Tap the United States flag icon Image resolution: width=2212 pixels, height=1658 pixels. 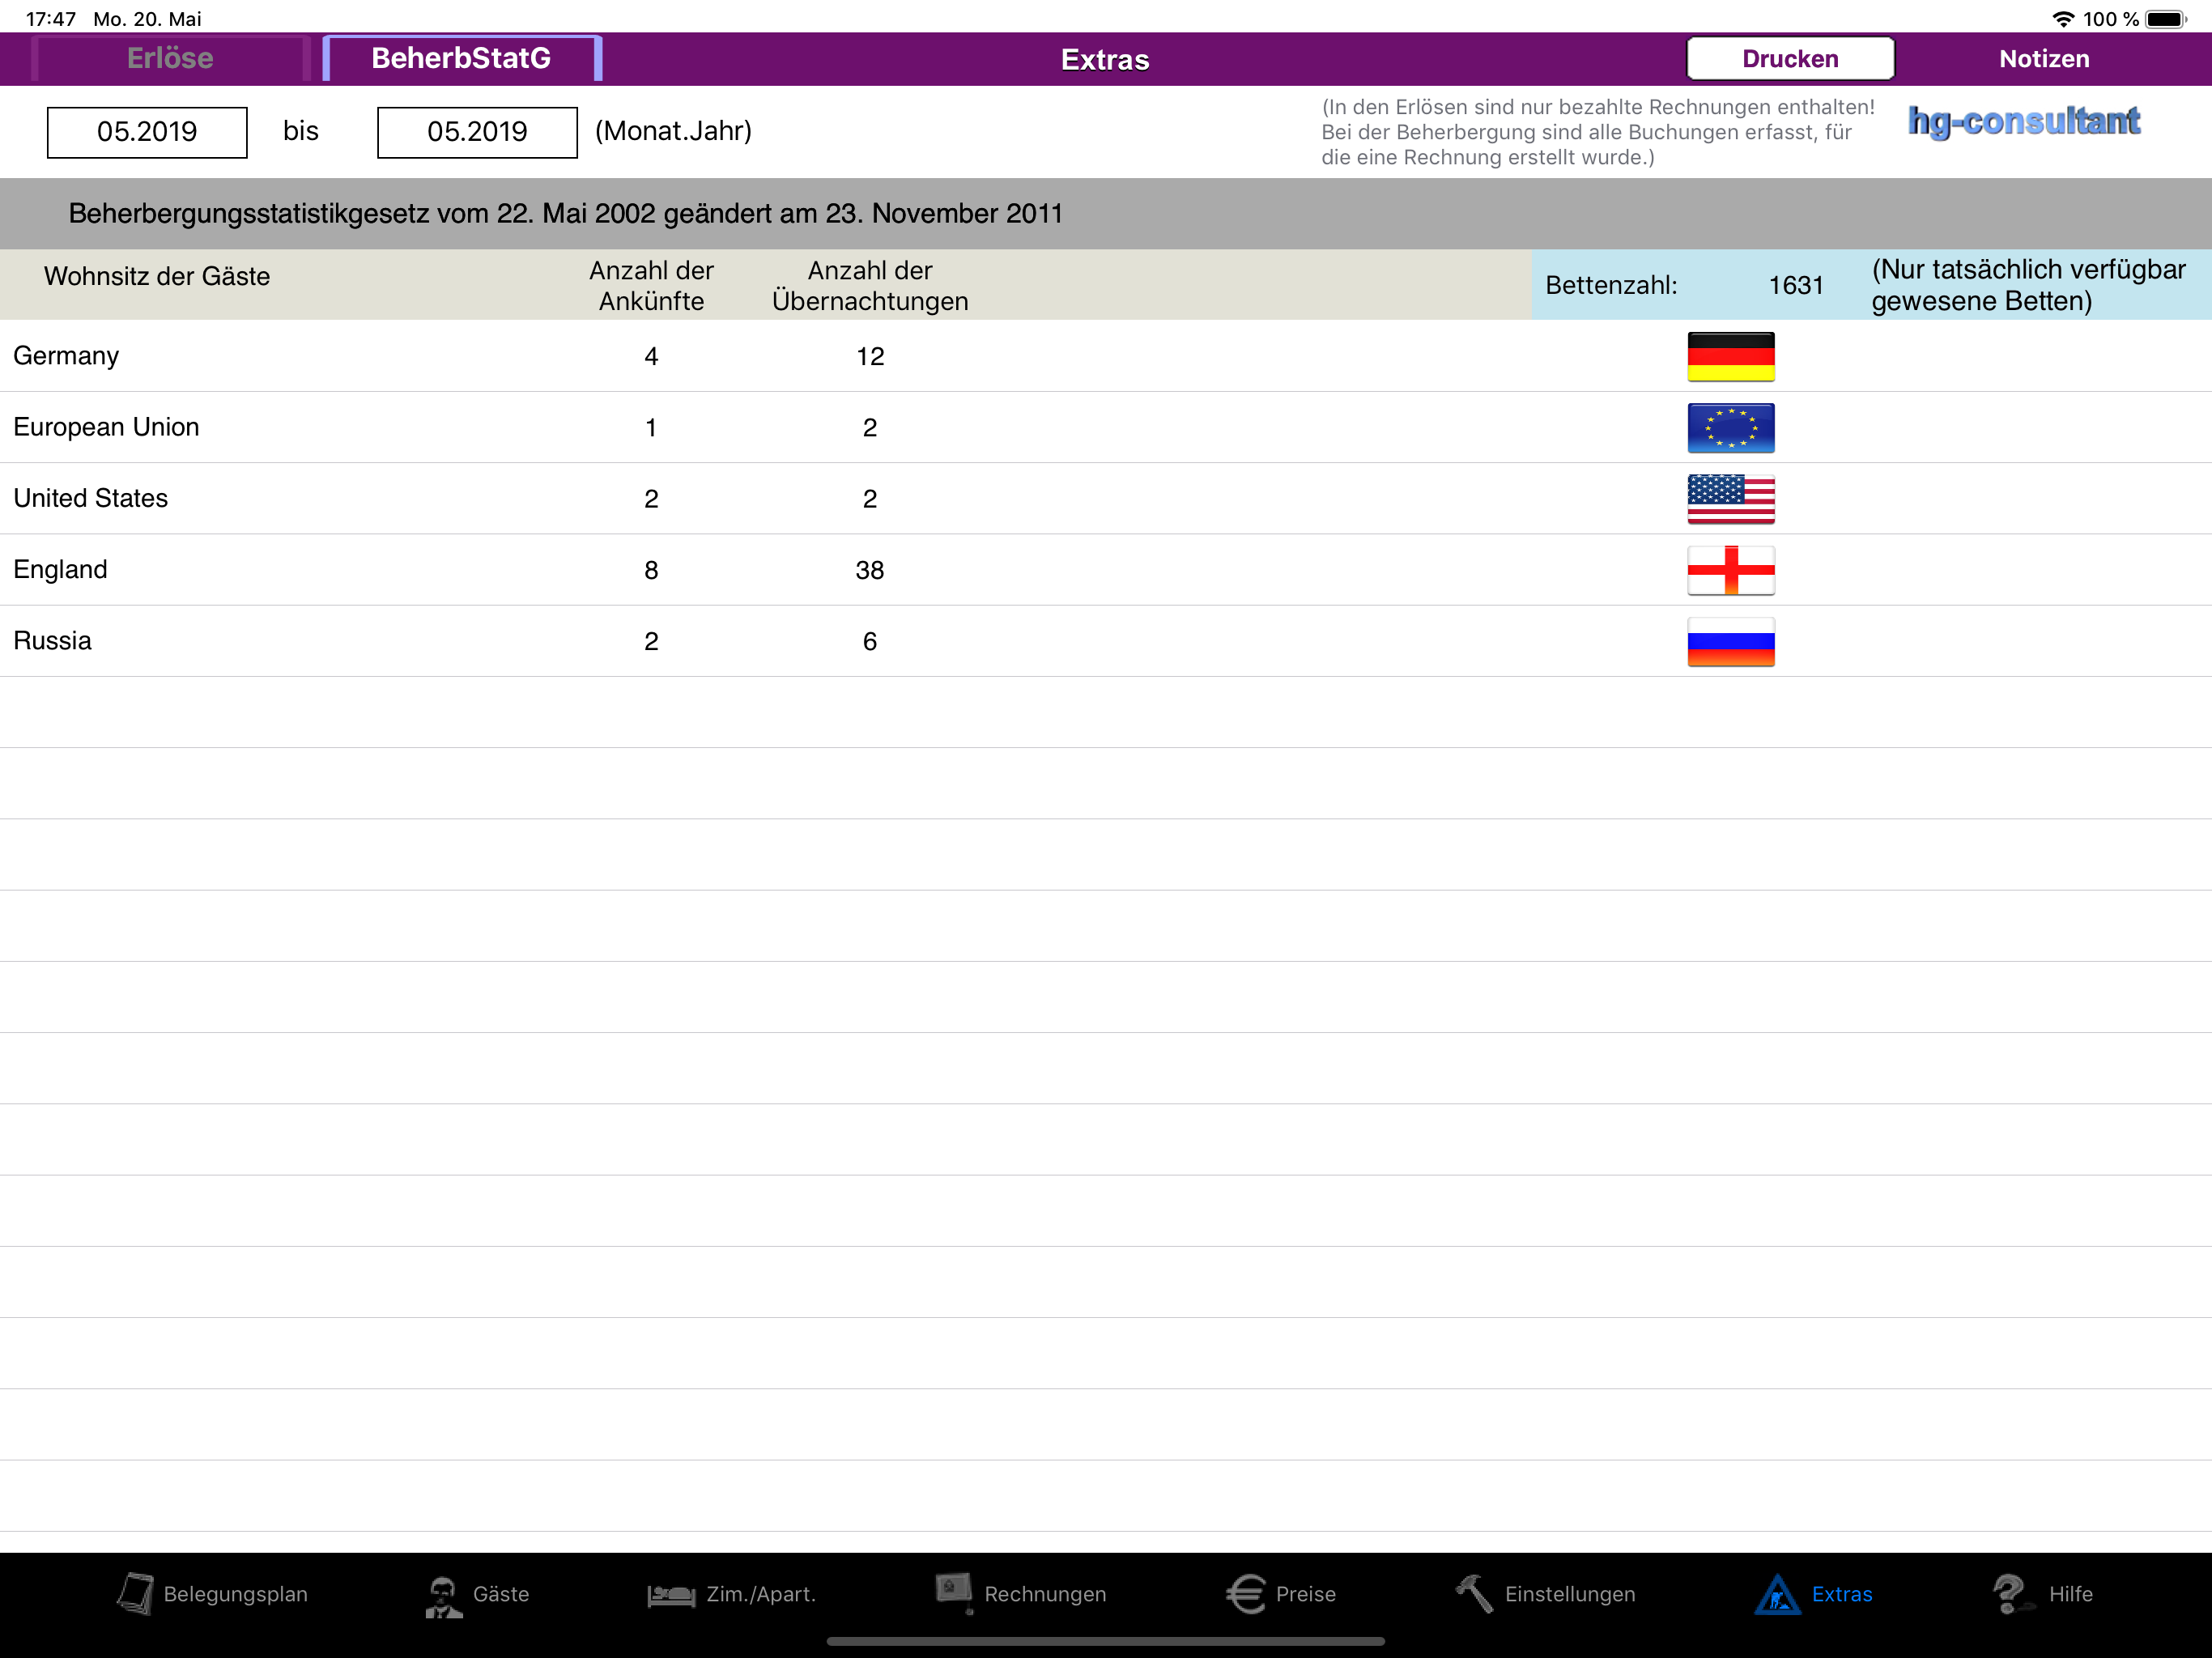tap(1731, 498)
